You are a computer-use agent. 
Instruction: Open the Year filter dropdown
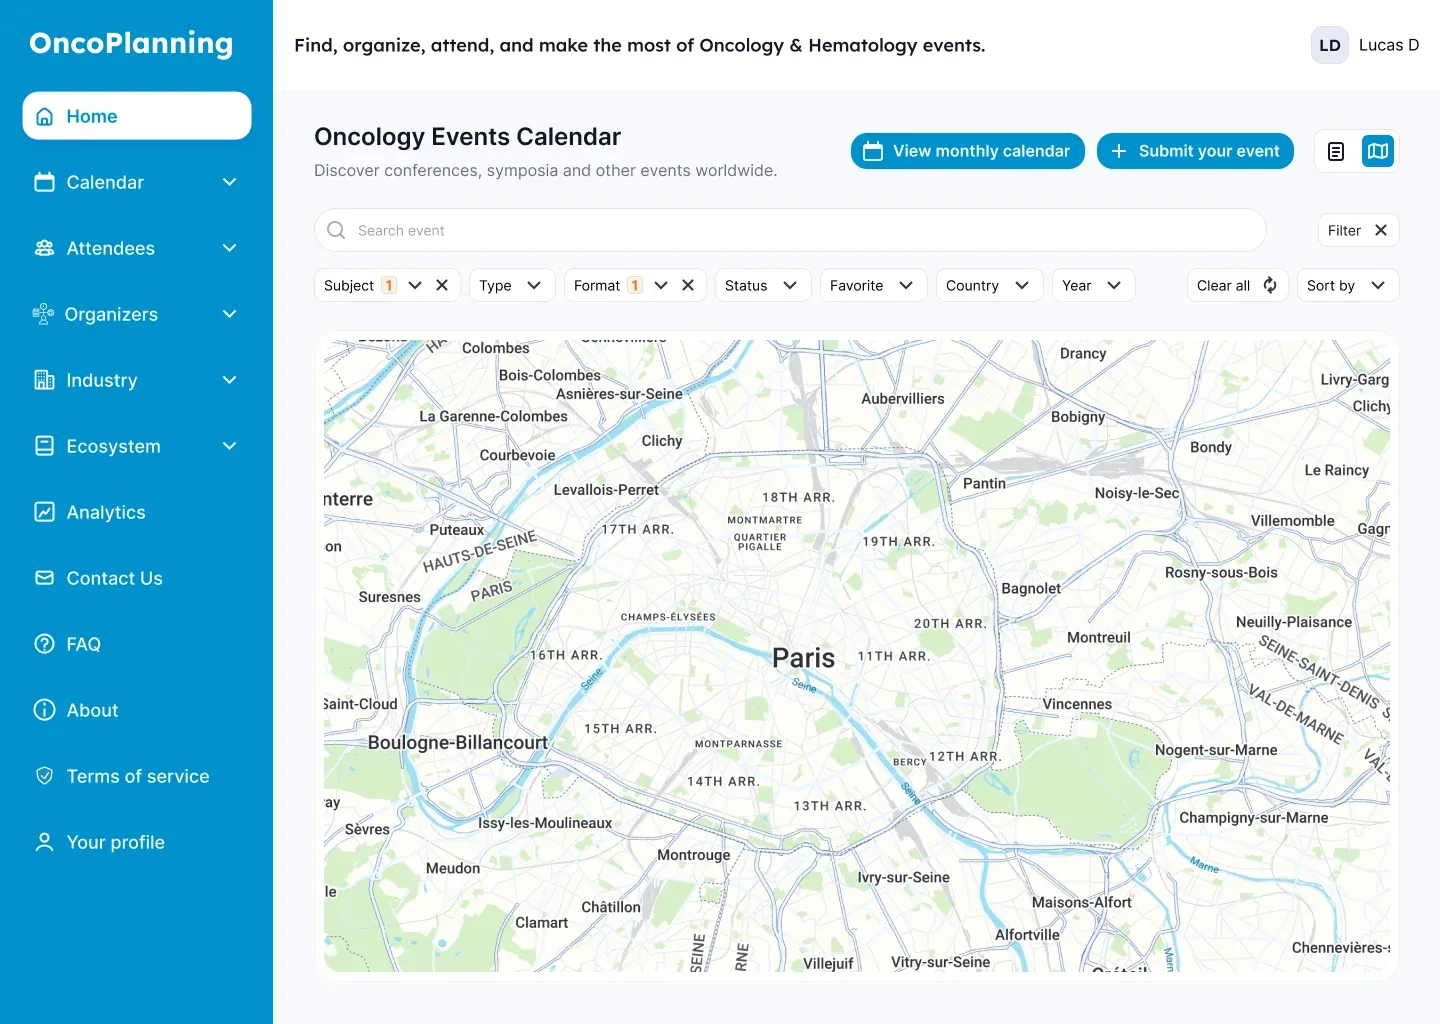tap(1093, 285)
